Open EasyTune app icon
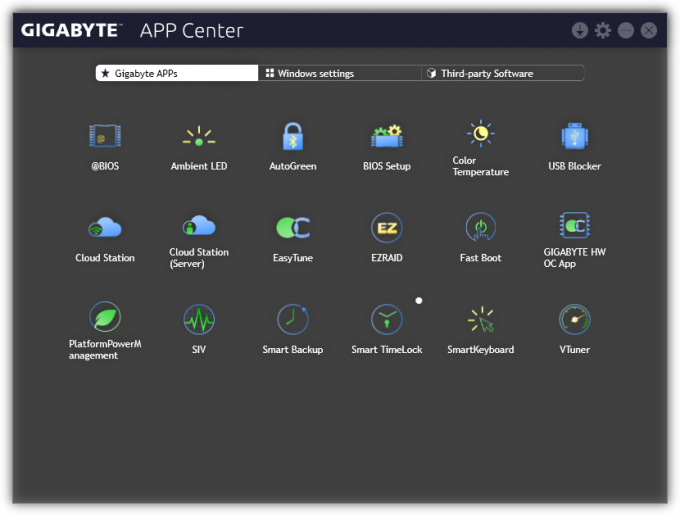 (x=293, y=227)
